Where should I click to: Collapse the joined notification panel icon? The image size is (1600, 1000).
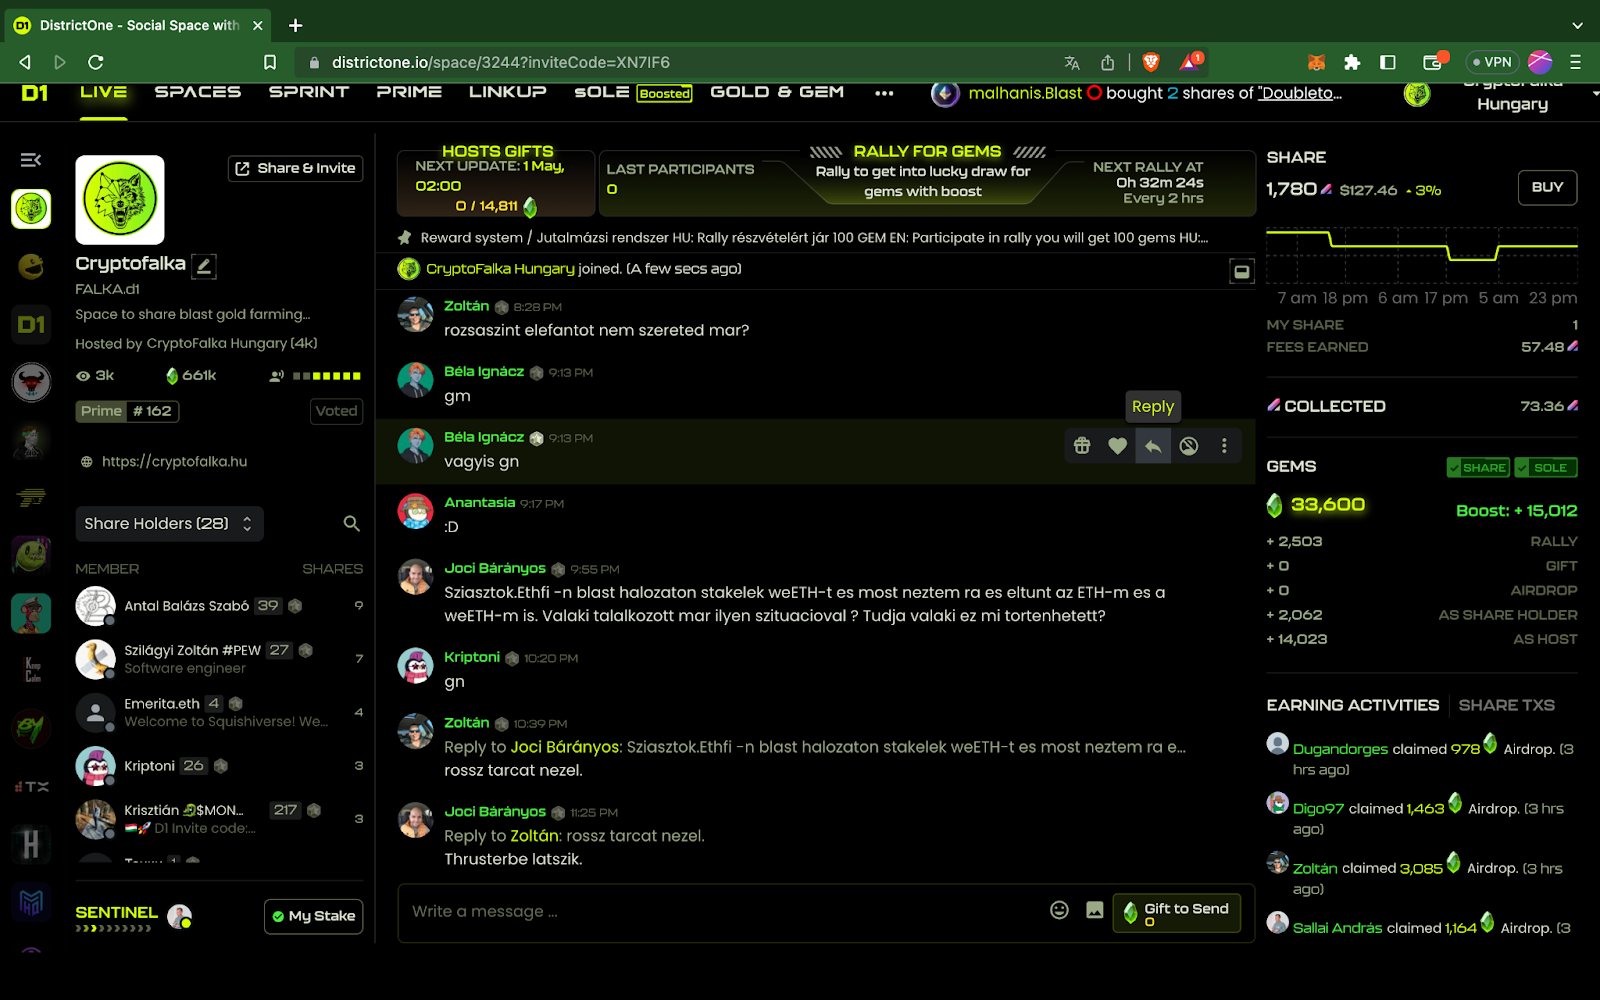[x=1241, y=271]
